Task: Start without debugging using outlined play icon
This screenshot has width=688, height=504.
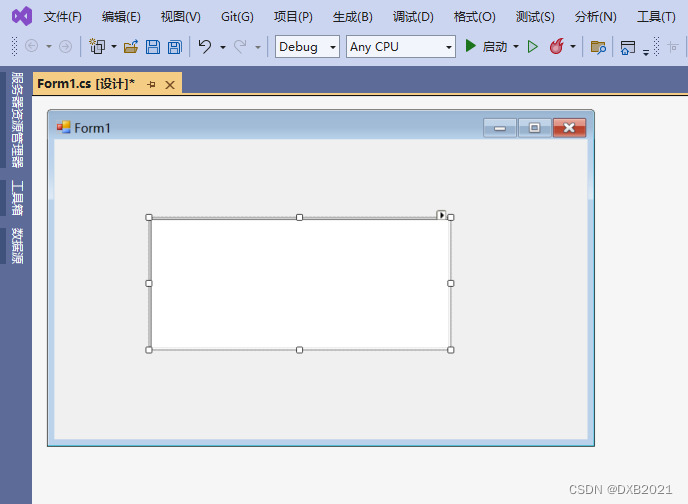Action: 533,46
